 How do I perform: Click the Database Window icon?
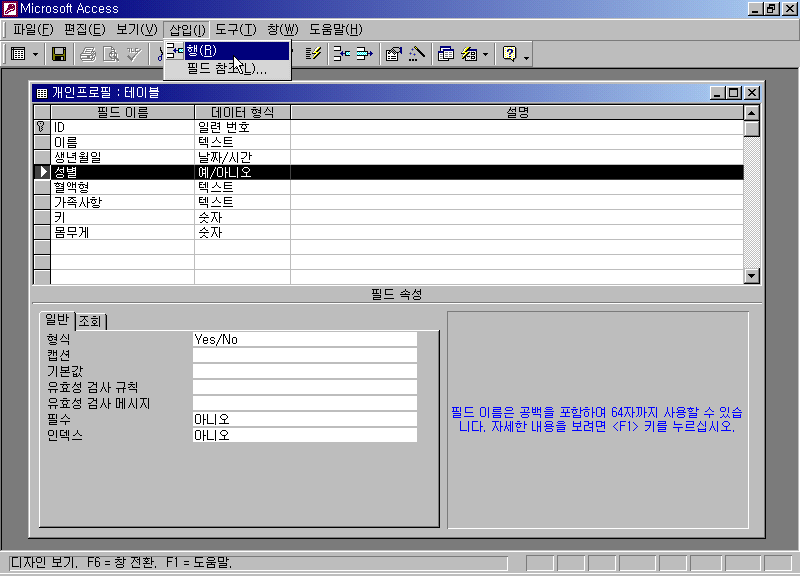pos(446,54)
